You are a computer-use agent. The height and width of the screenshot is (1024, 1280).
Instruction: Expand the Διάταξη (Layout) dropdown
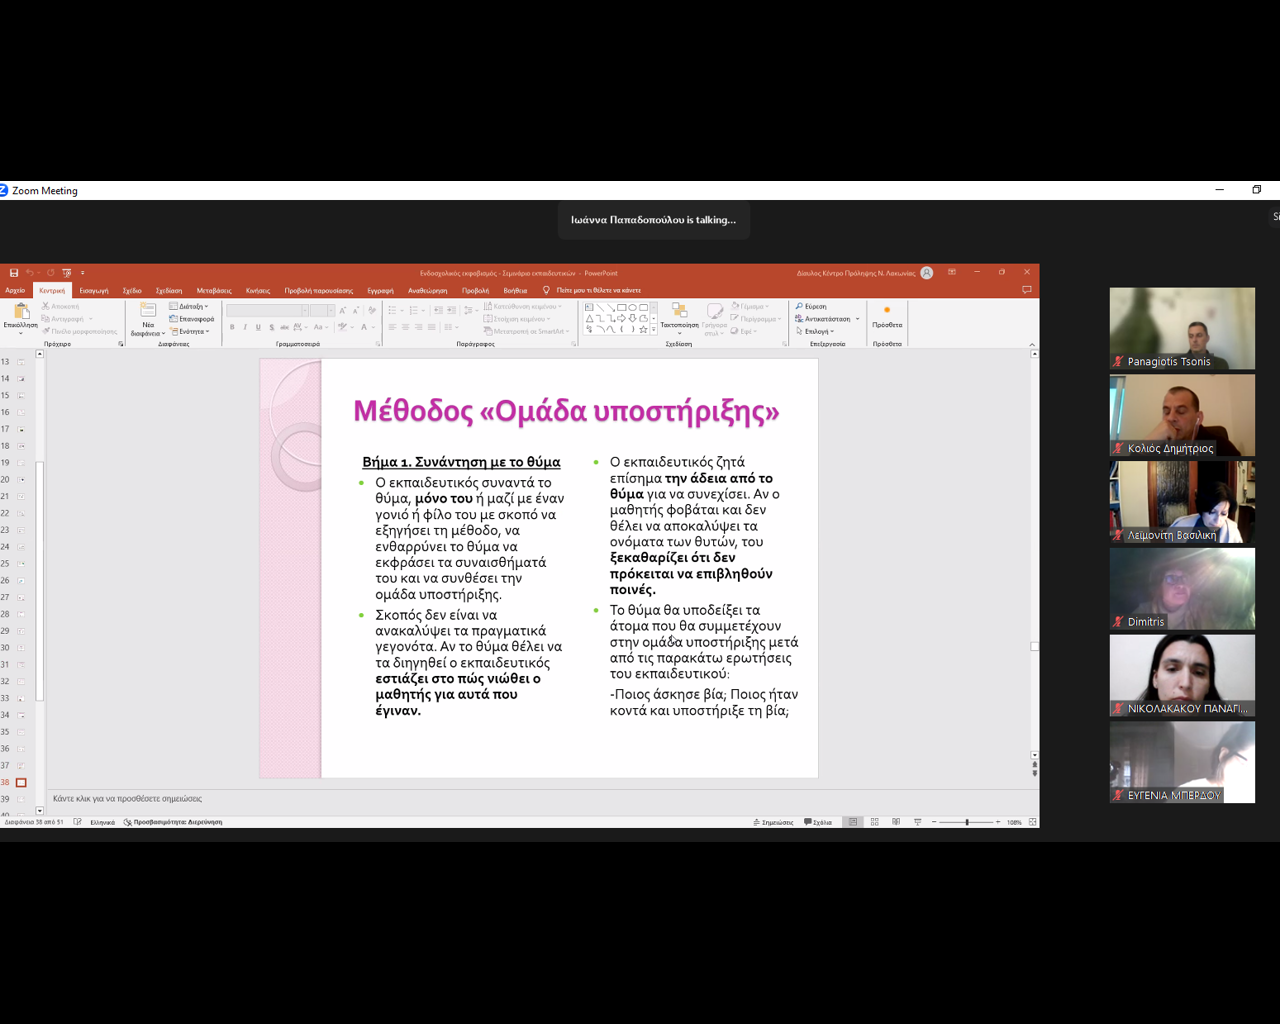coord(190,307)
